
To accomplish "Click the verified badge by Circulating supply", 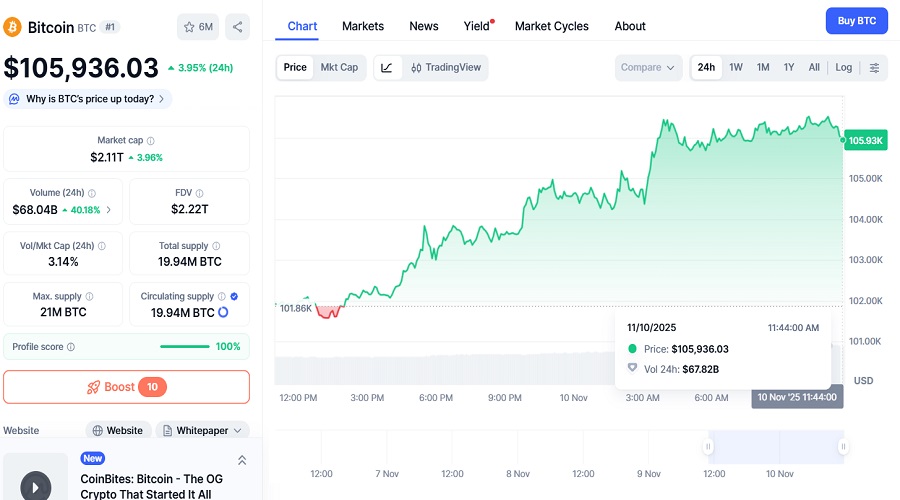I will pyautogui.click(x=234, y=296).
